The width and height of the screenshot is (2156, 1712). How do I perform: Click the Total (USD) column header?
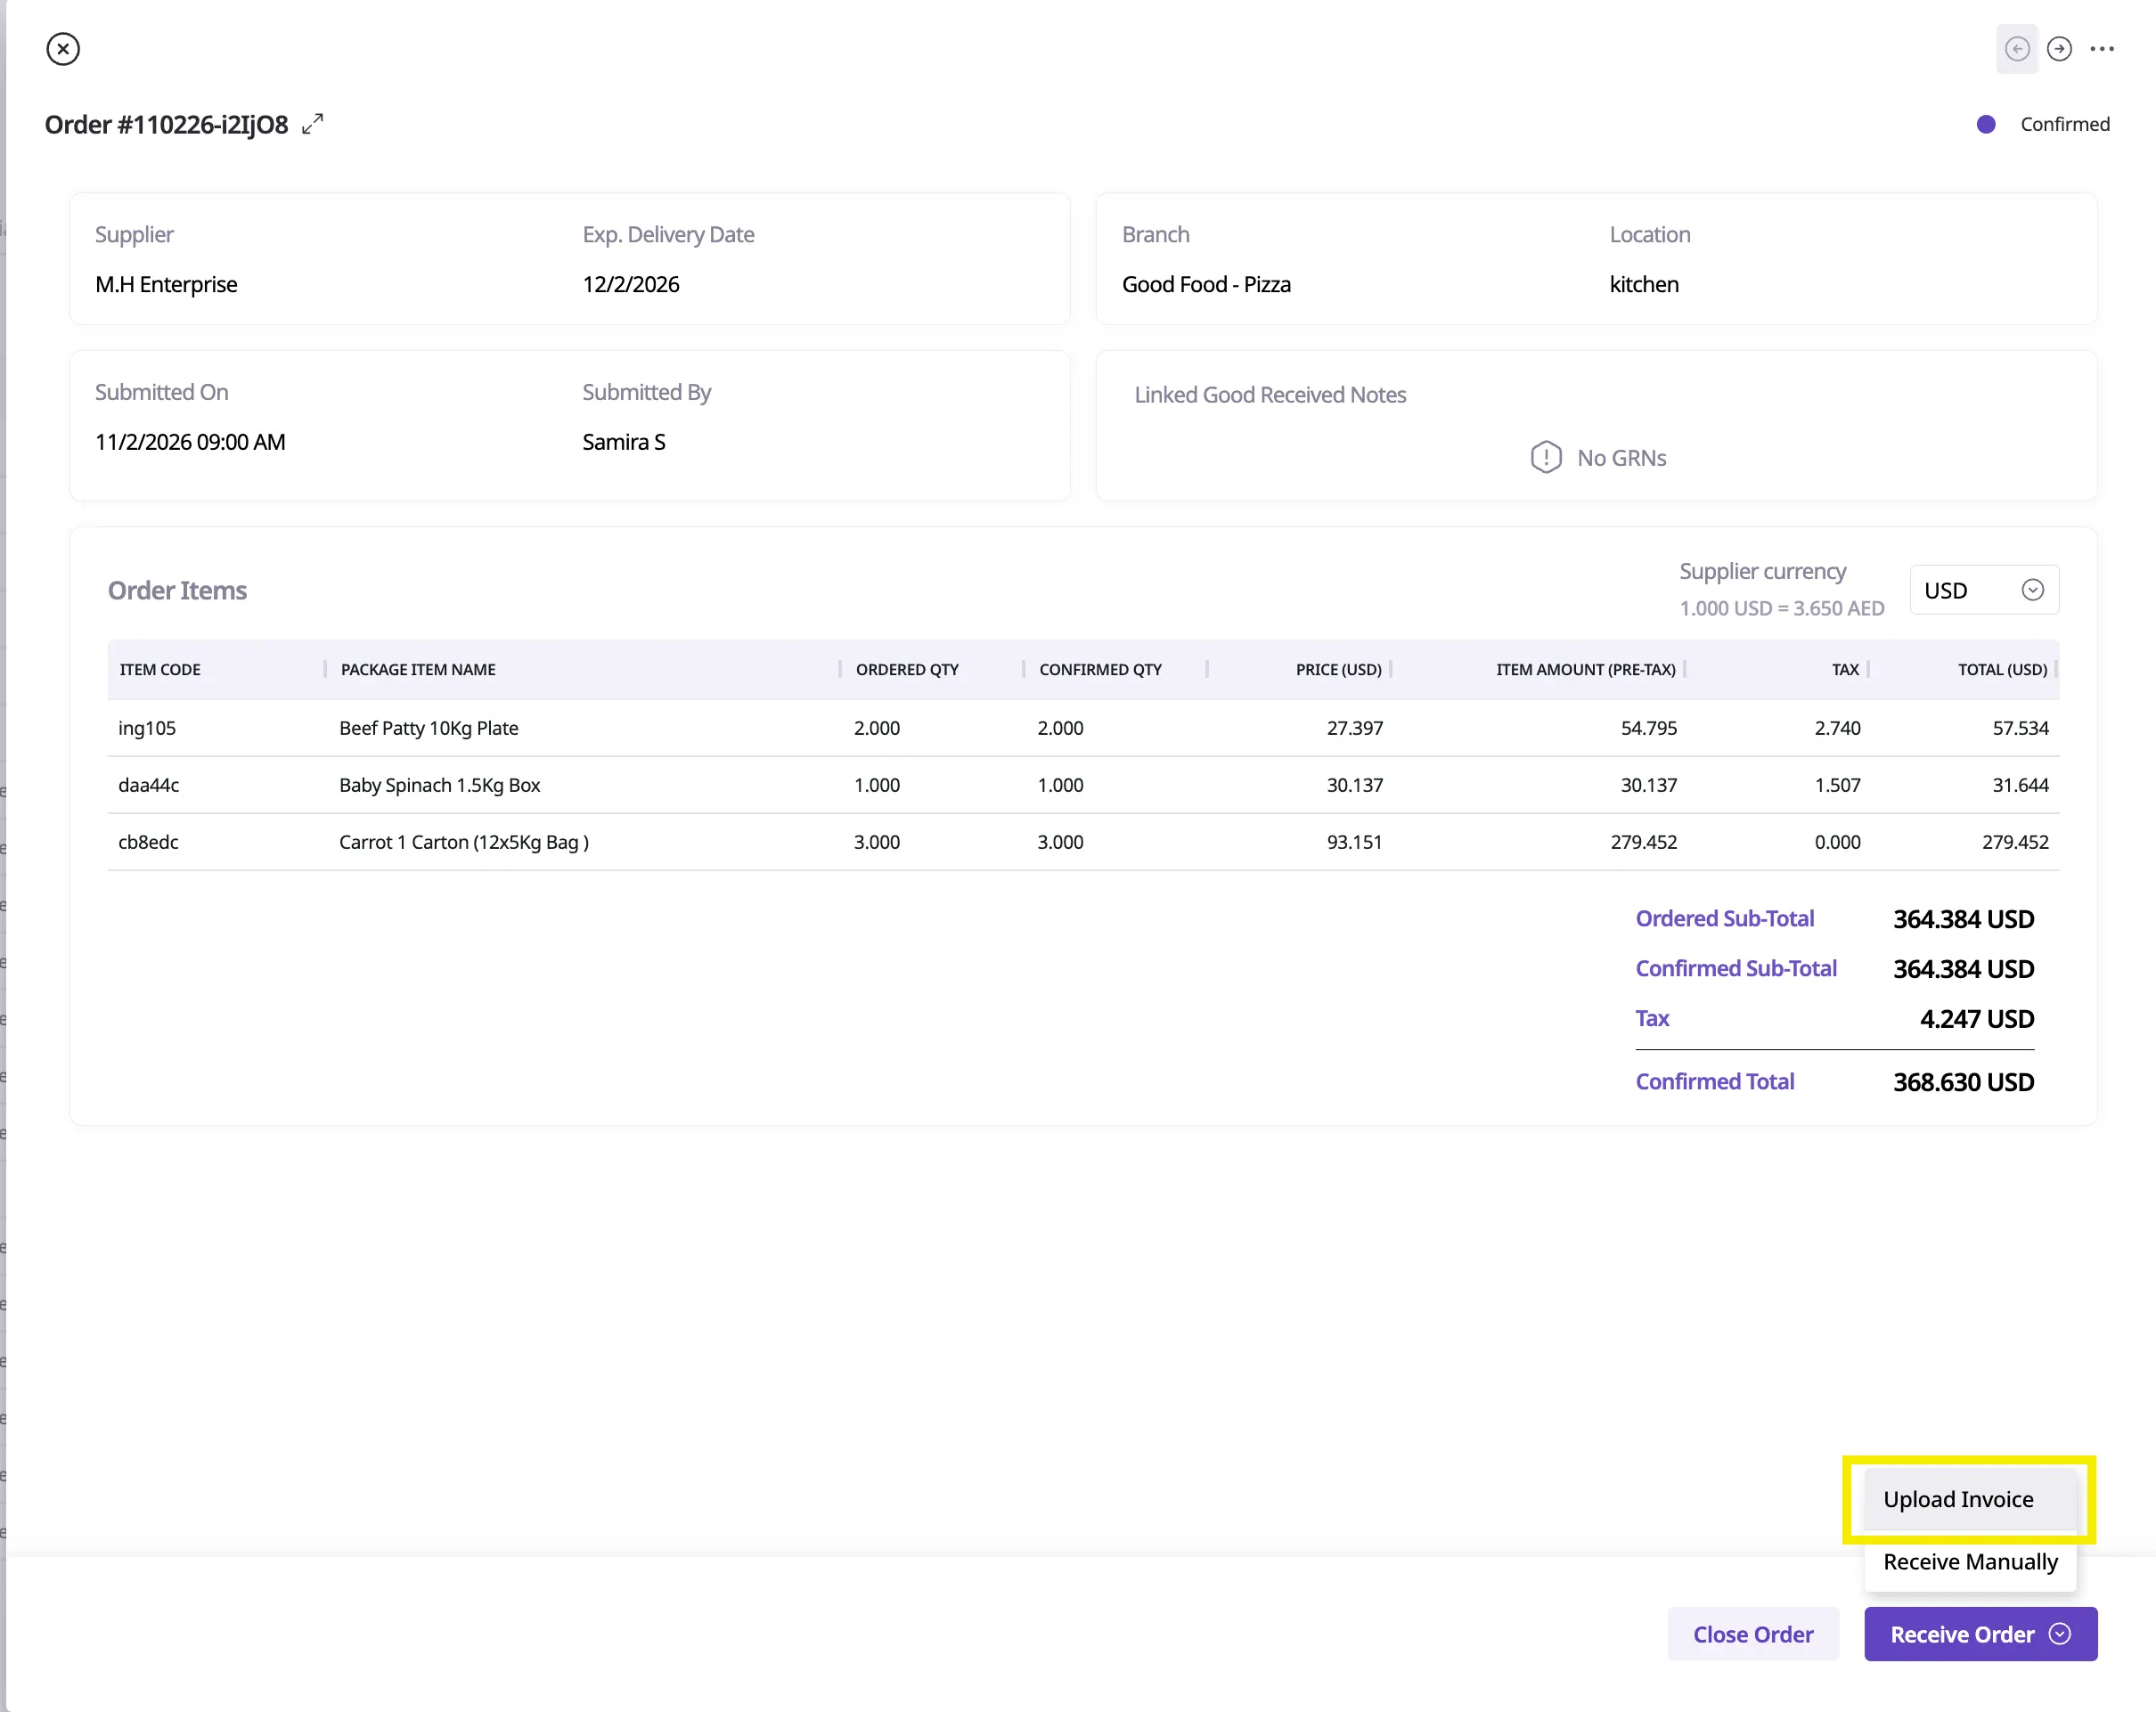pyautogui.click(x=2001, y=669)
